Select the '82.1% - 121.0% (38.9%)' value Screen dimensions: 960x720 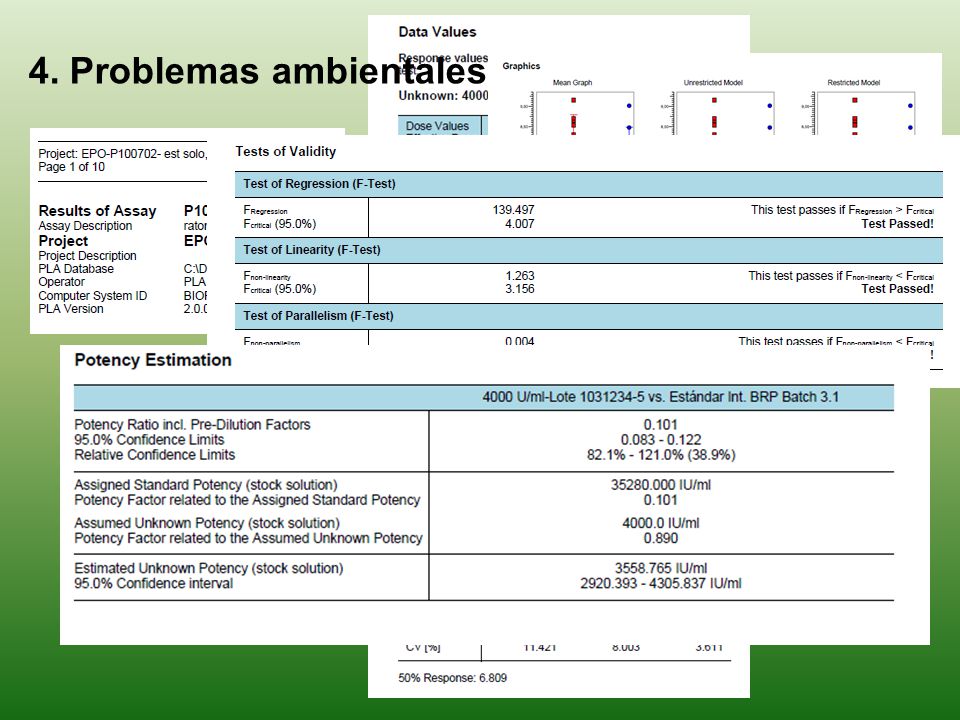661,455
